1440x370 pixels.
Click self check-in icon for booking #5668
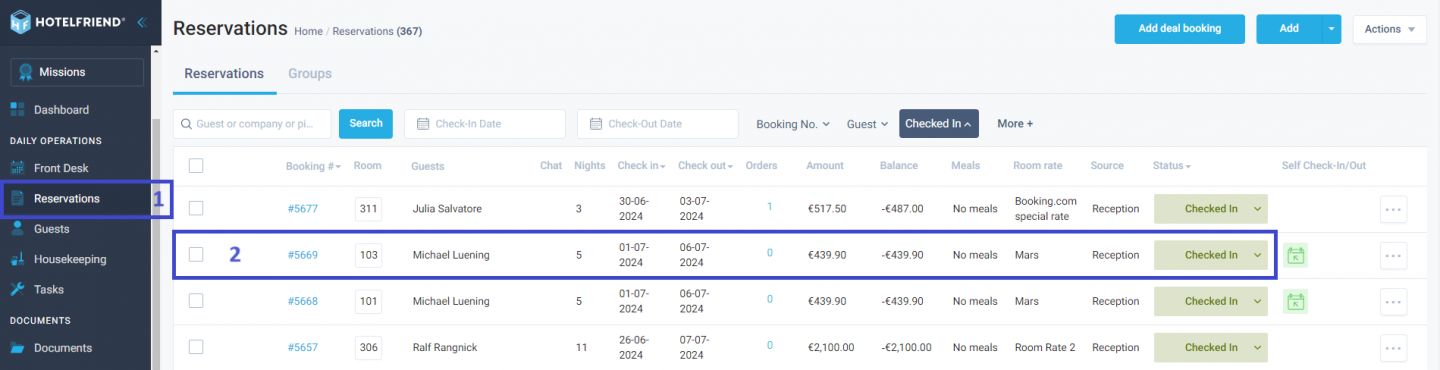click(x=1296, y=301)
